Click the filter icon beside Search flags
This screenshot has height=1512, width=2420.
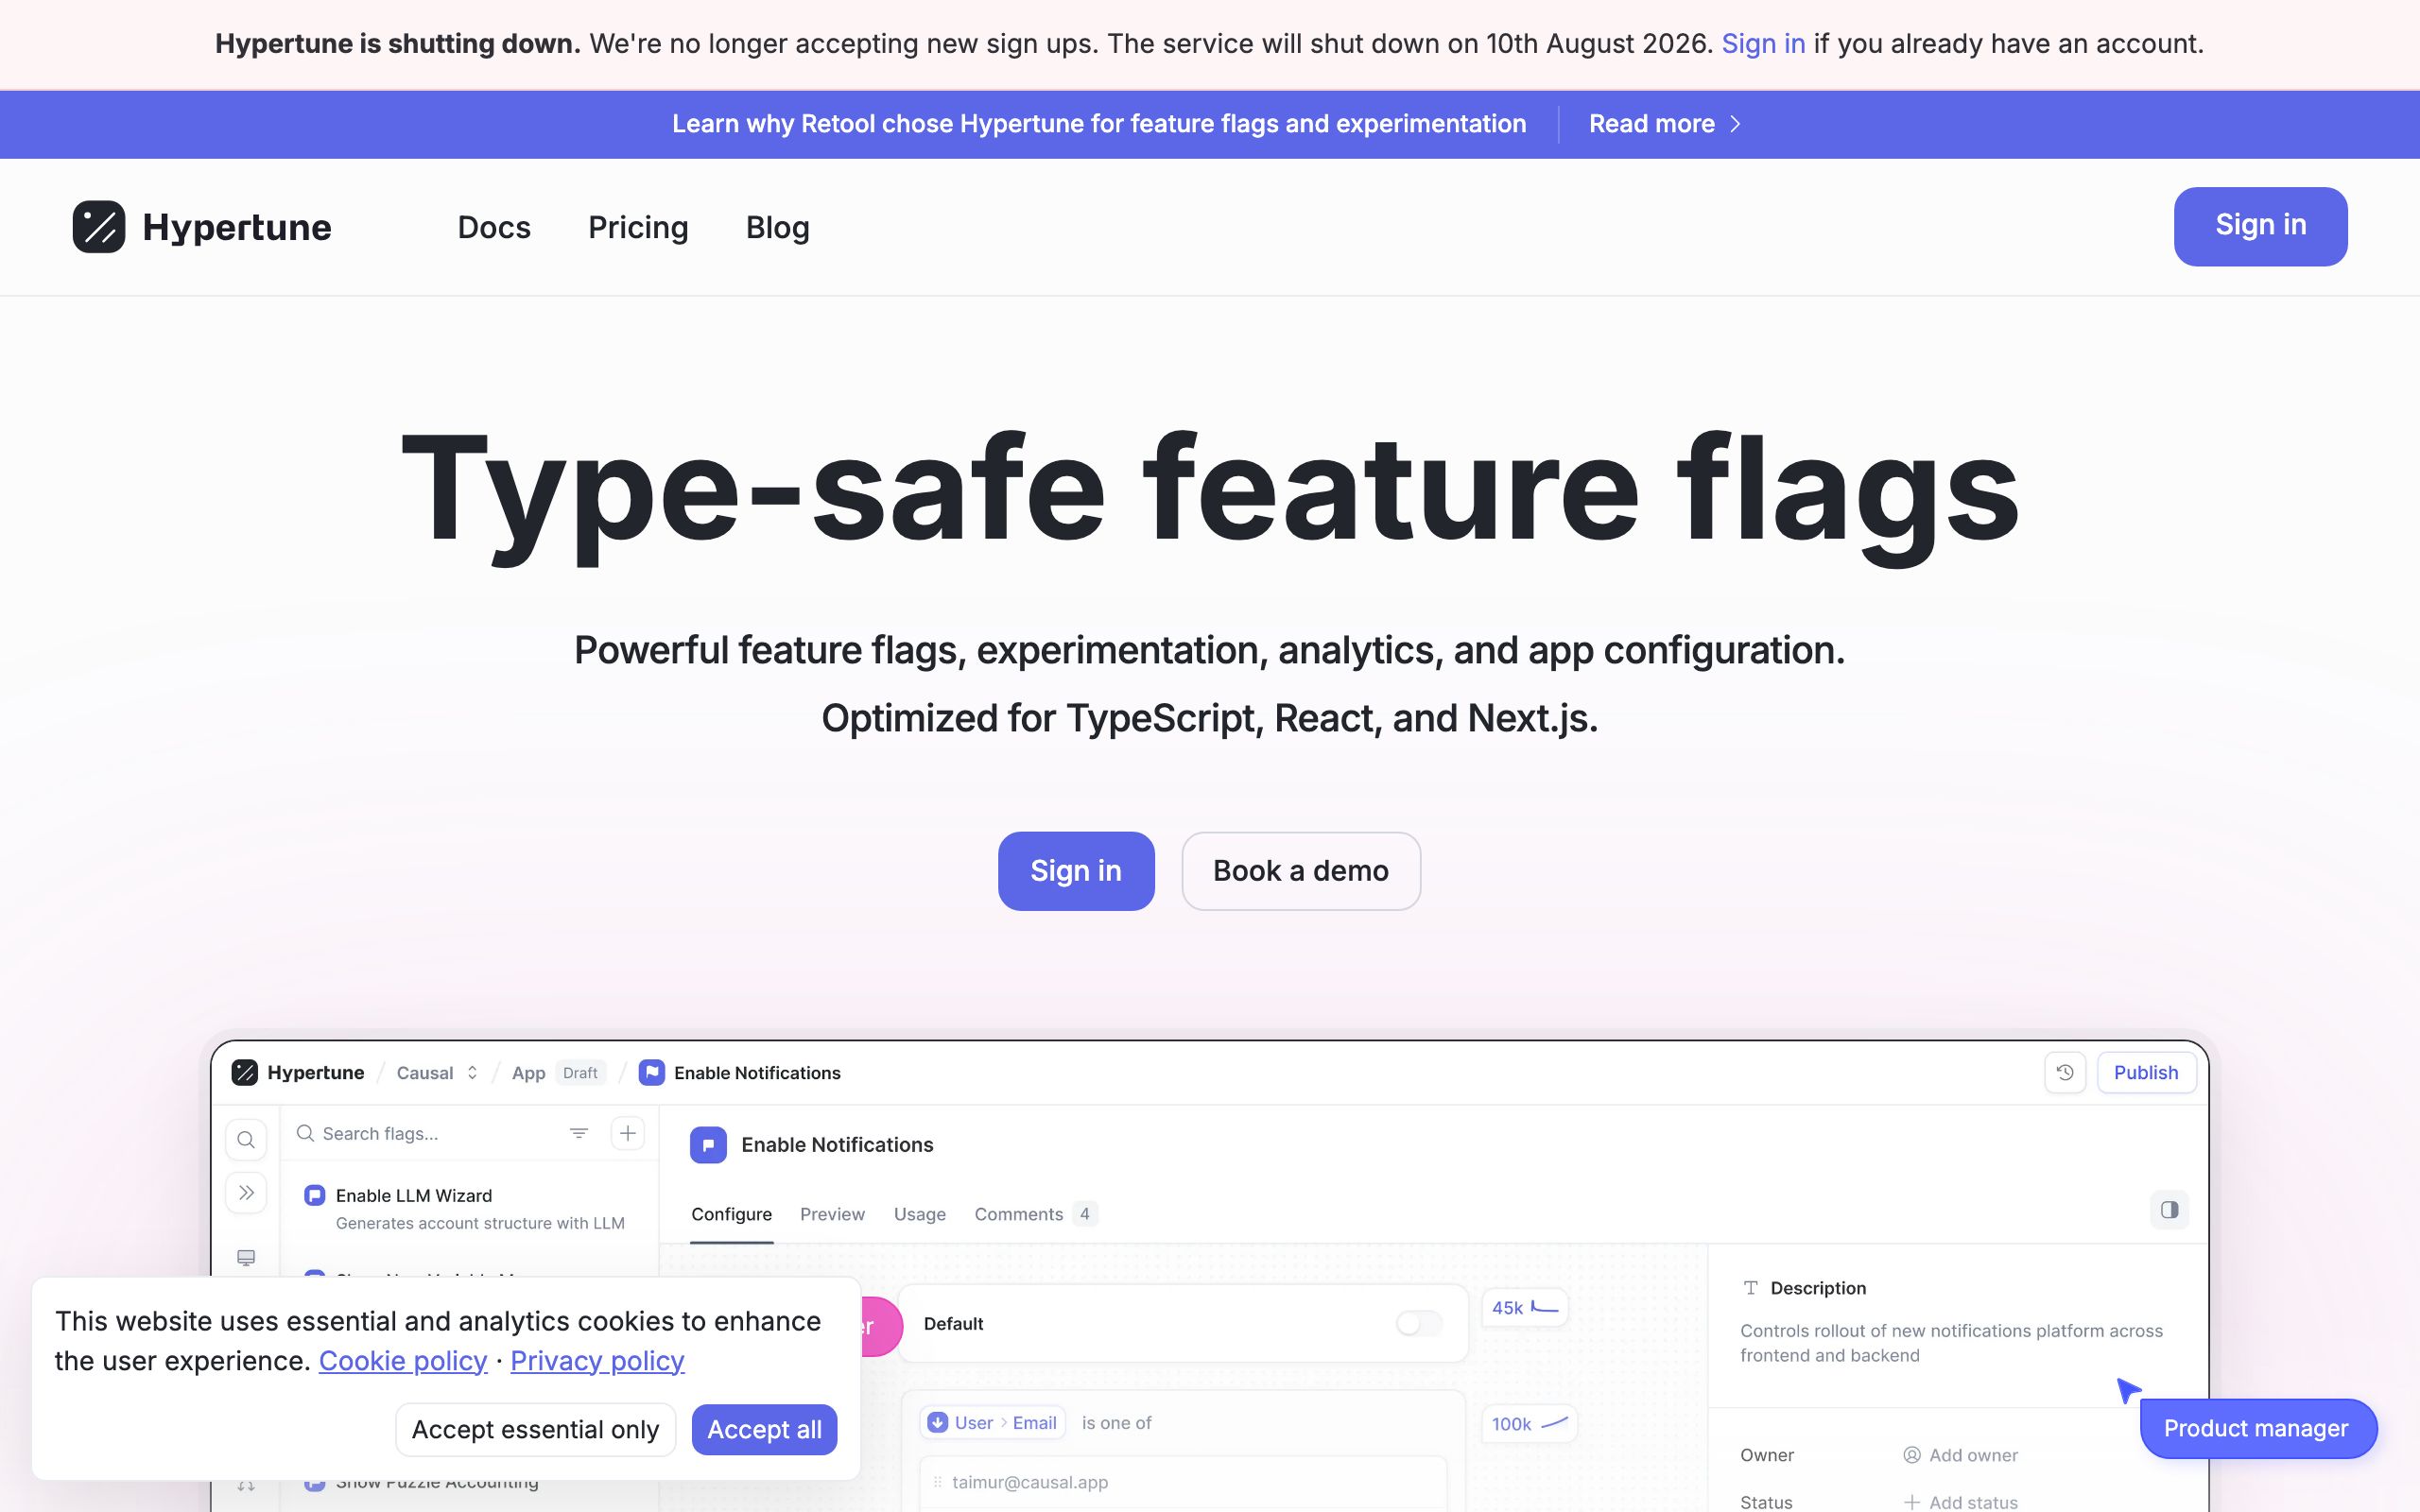coord(579,1133)
